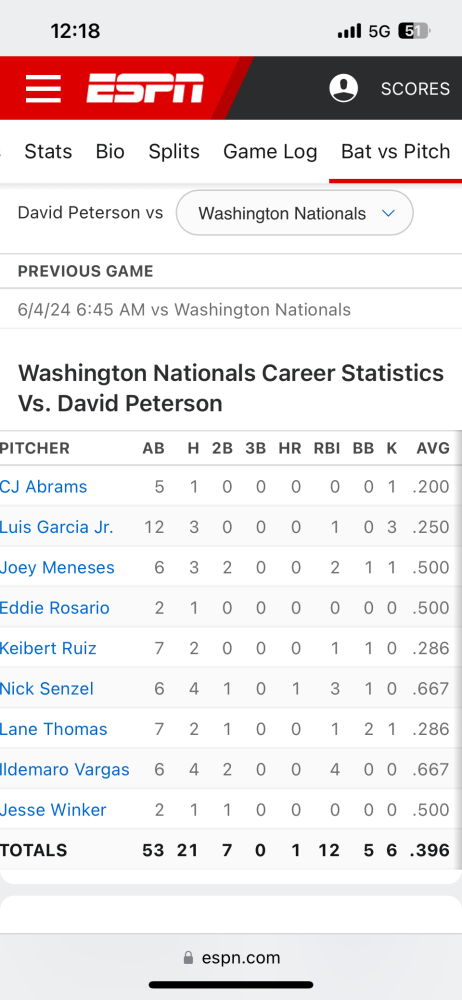This screenshot has width=462, height=1000.
Task: Open the ESPN hamburger menu
Action: click(x=43, y=88)
